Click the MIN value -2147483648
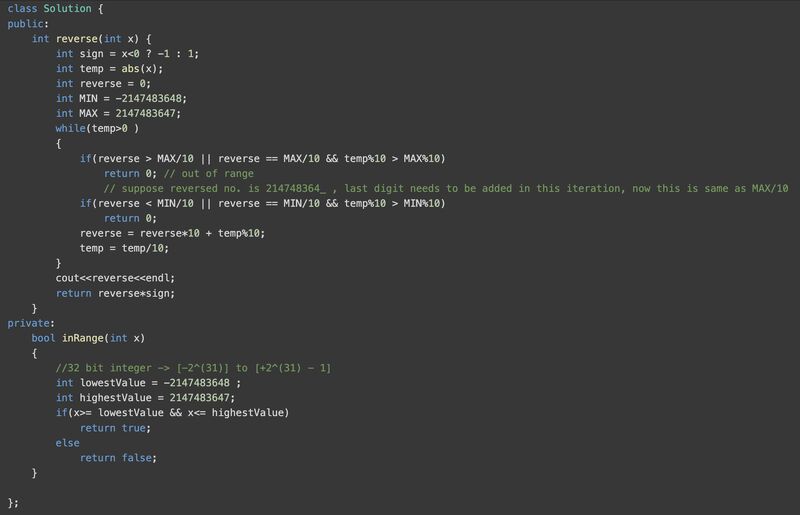 [x=148, y=99]
